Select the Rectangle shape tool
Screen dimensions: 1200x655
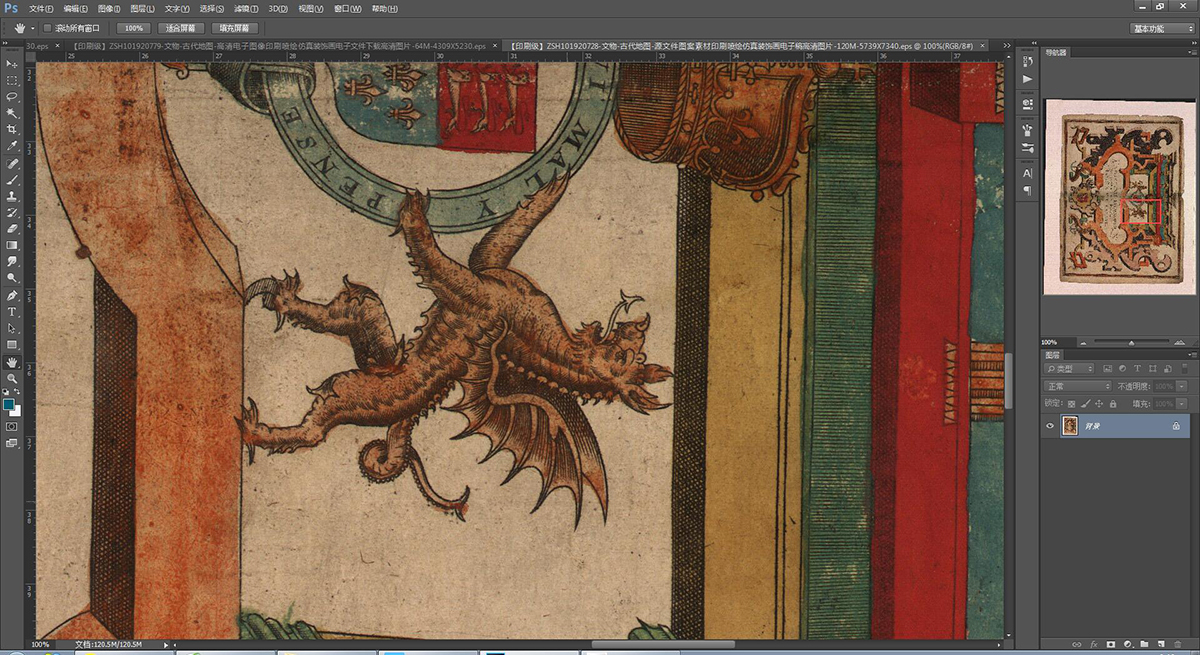(14, 344)
